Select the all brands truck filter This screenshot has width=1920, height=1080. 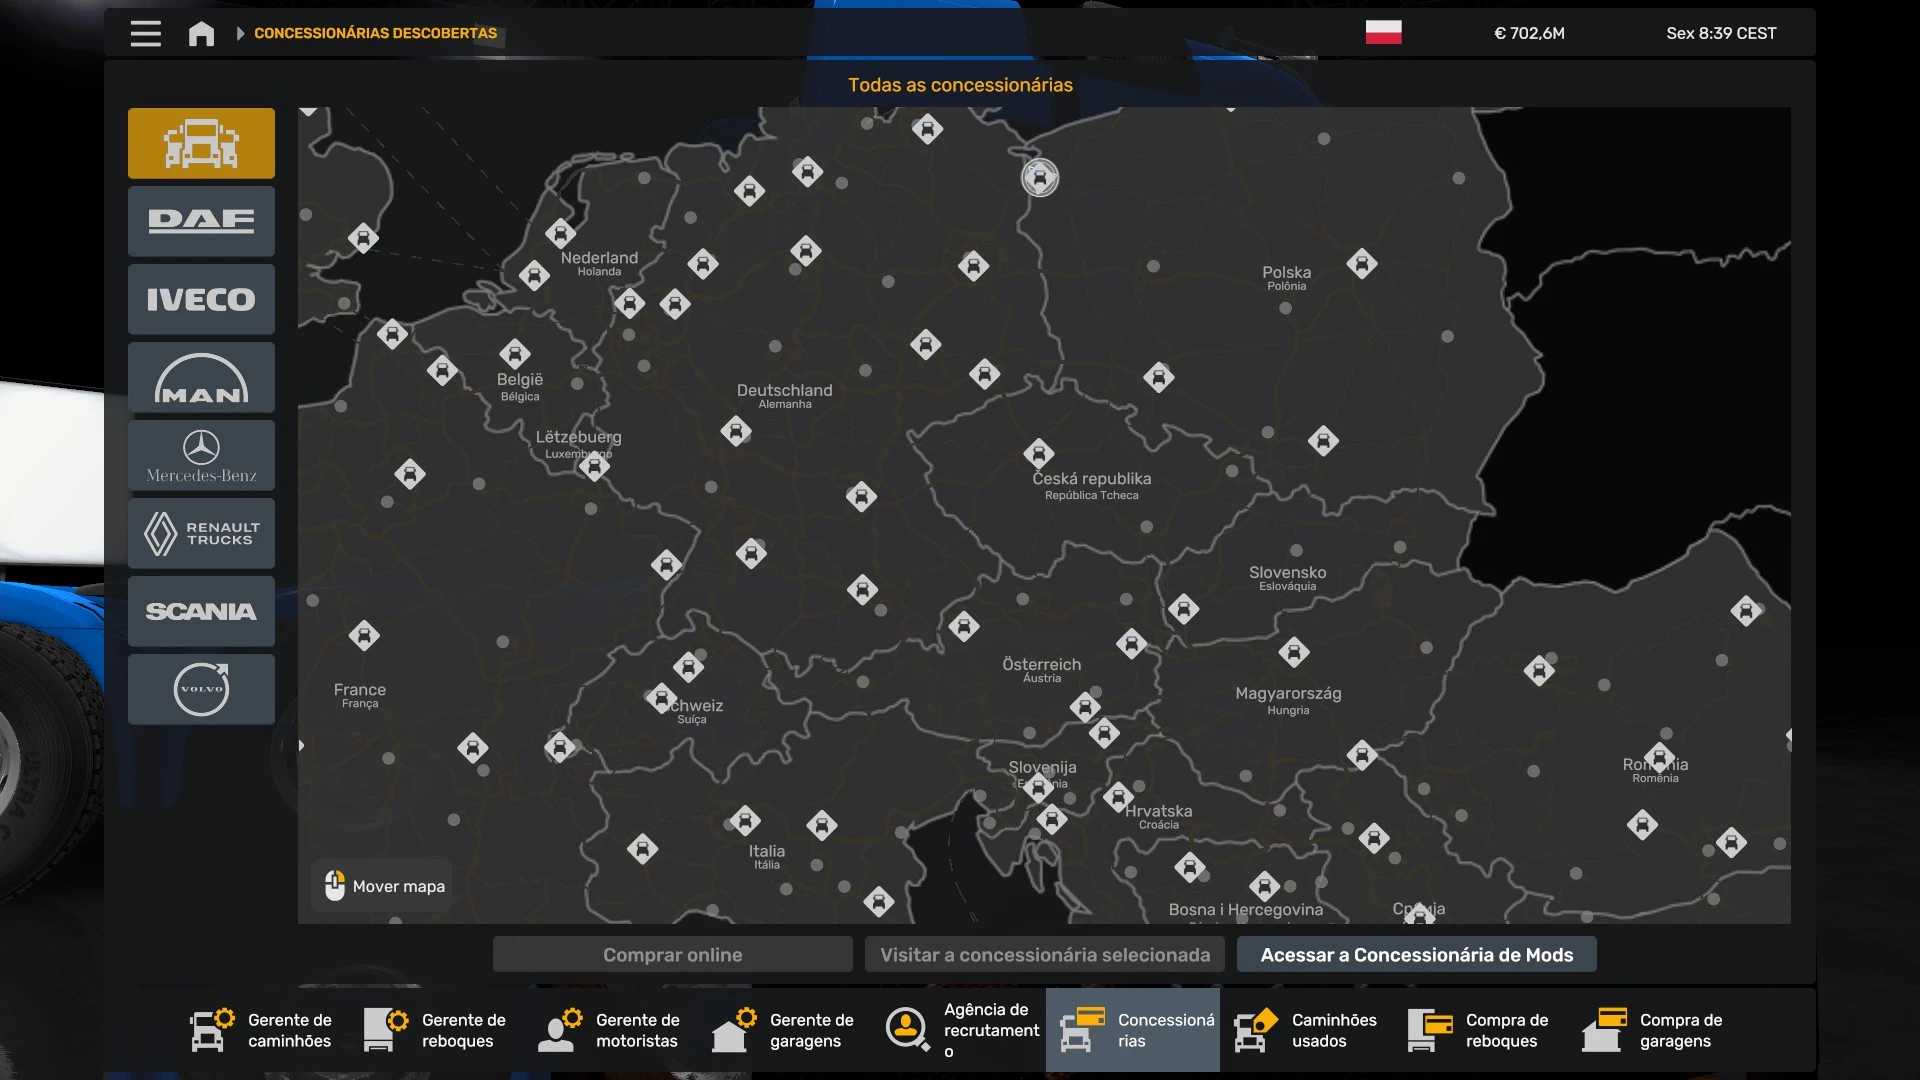pos(201,143)
